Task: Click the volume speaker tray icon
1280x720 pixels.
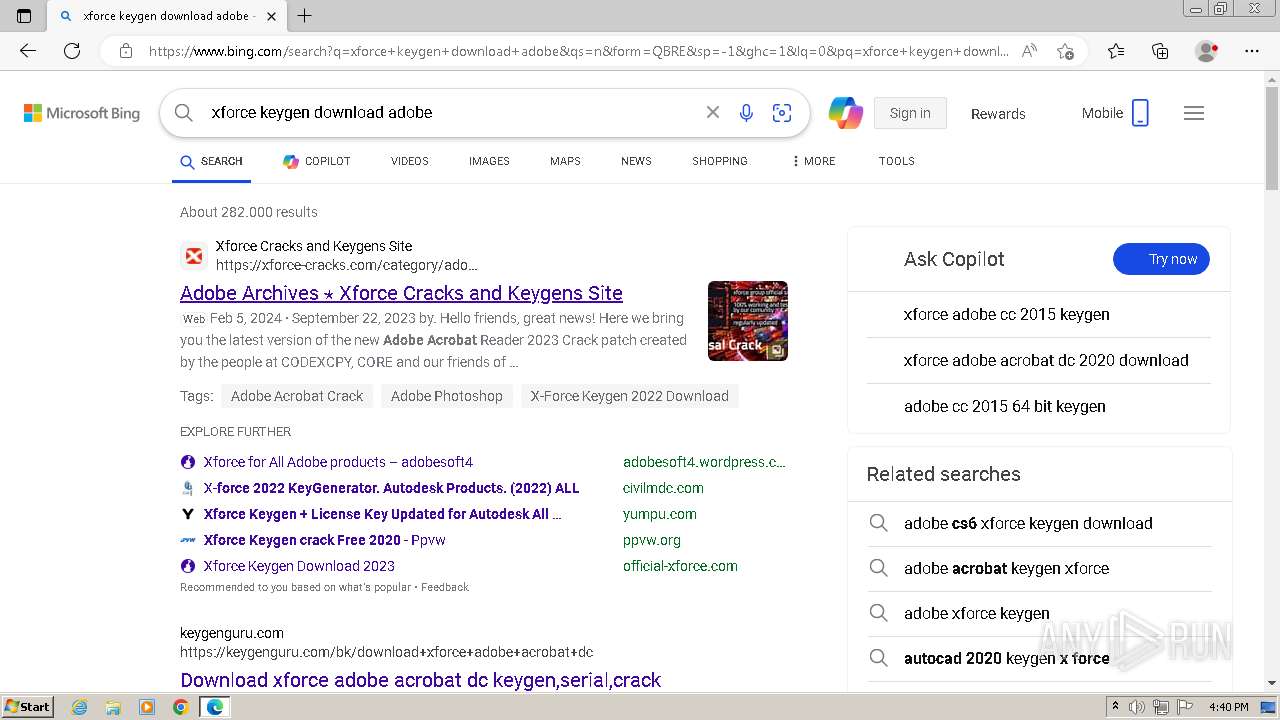Action: point(1137,707)
